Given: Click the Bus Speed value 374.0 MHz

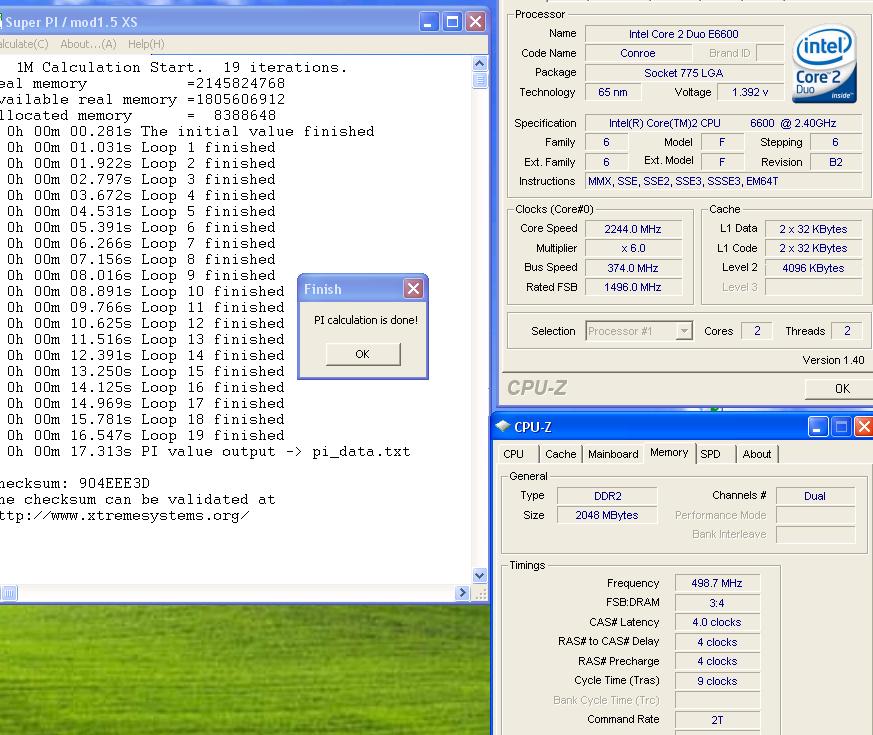Looking at the screenshot, I should point(633,268).
